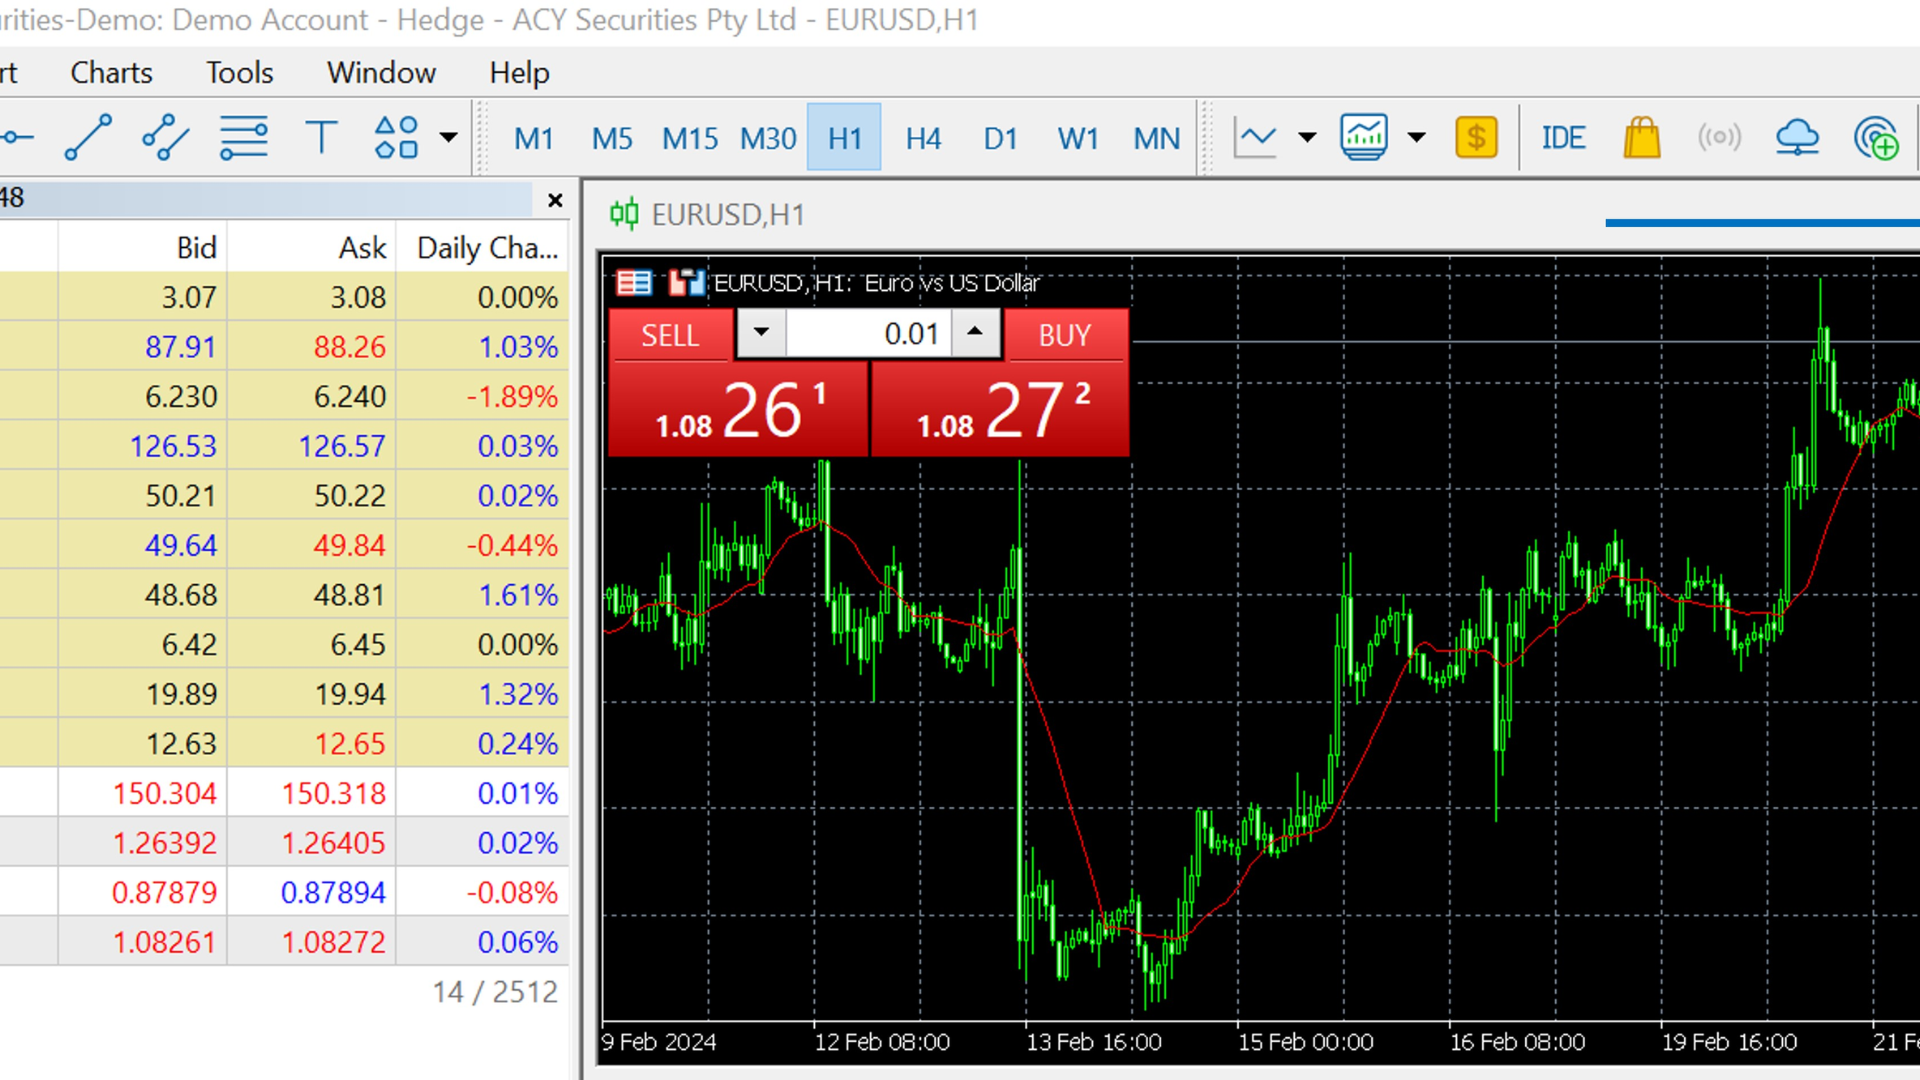Click the 1.08 27 buy price button
The height and width of the screenshot is (1080, 1920).
(x=1000, y=409)
